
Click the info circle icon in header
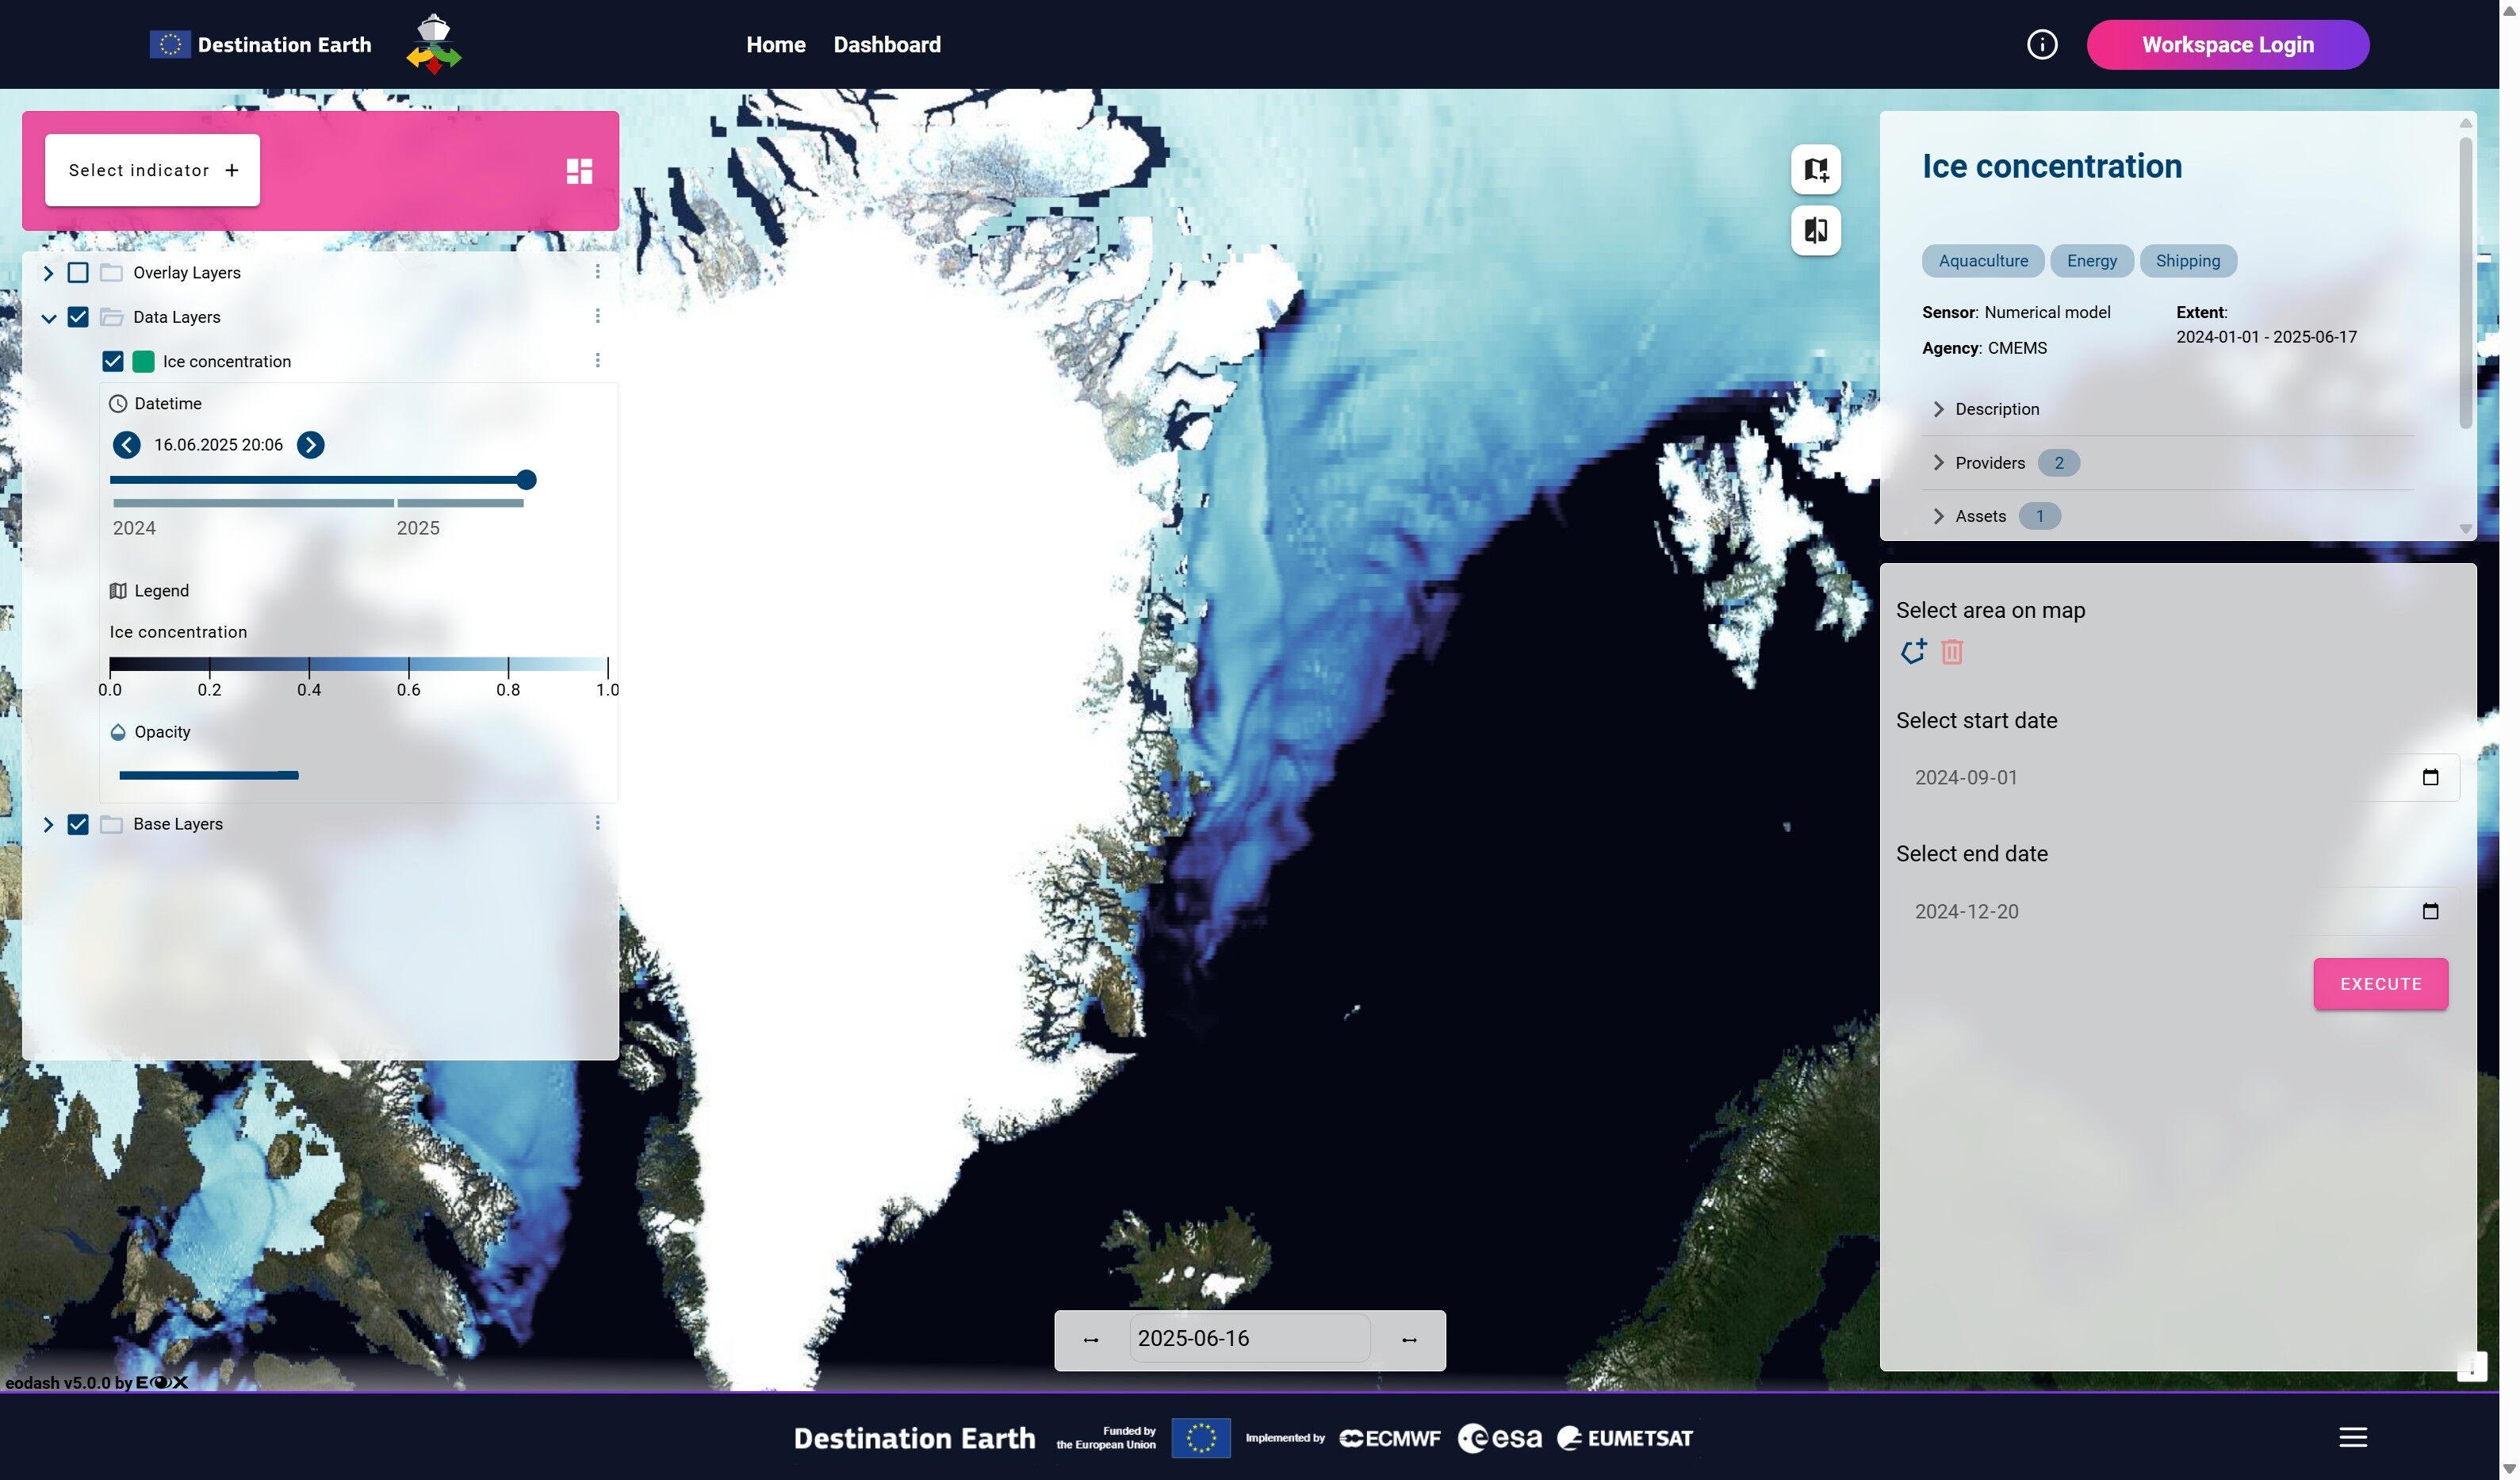2041,45
